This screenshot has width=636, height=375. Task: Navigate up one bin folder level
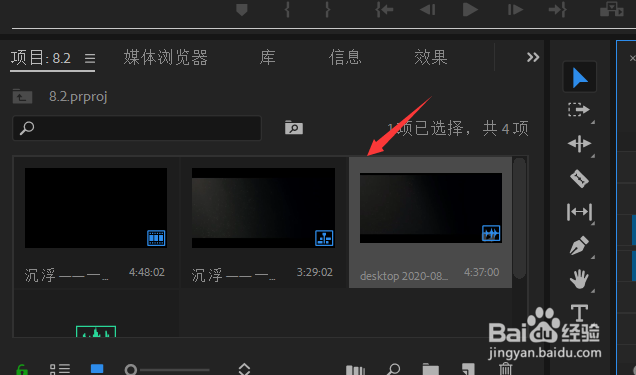pos(22,96)
